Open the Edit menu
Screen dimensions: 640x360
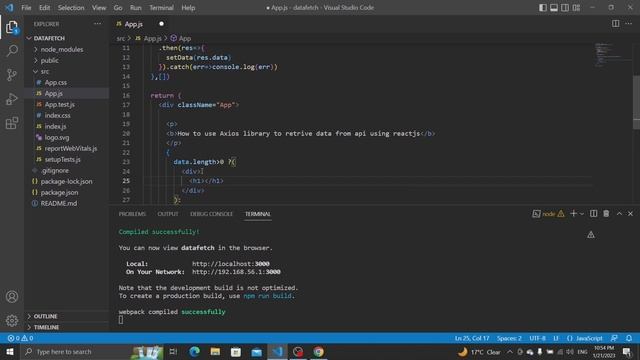44,8
